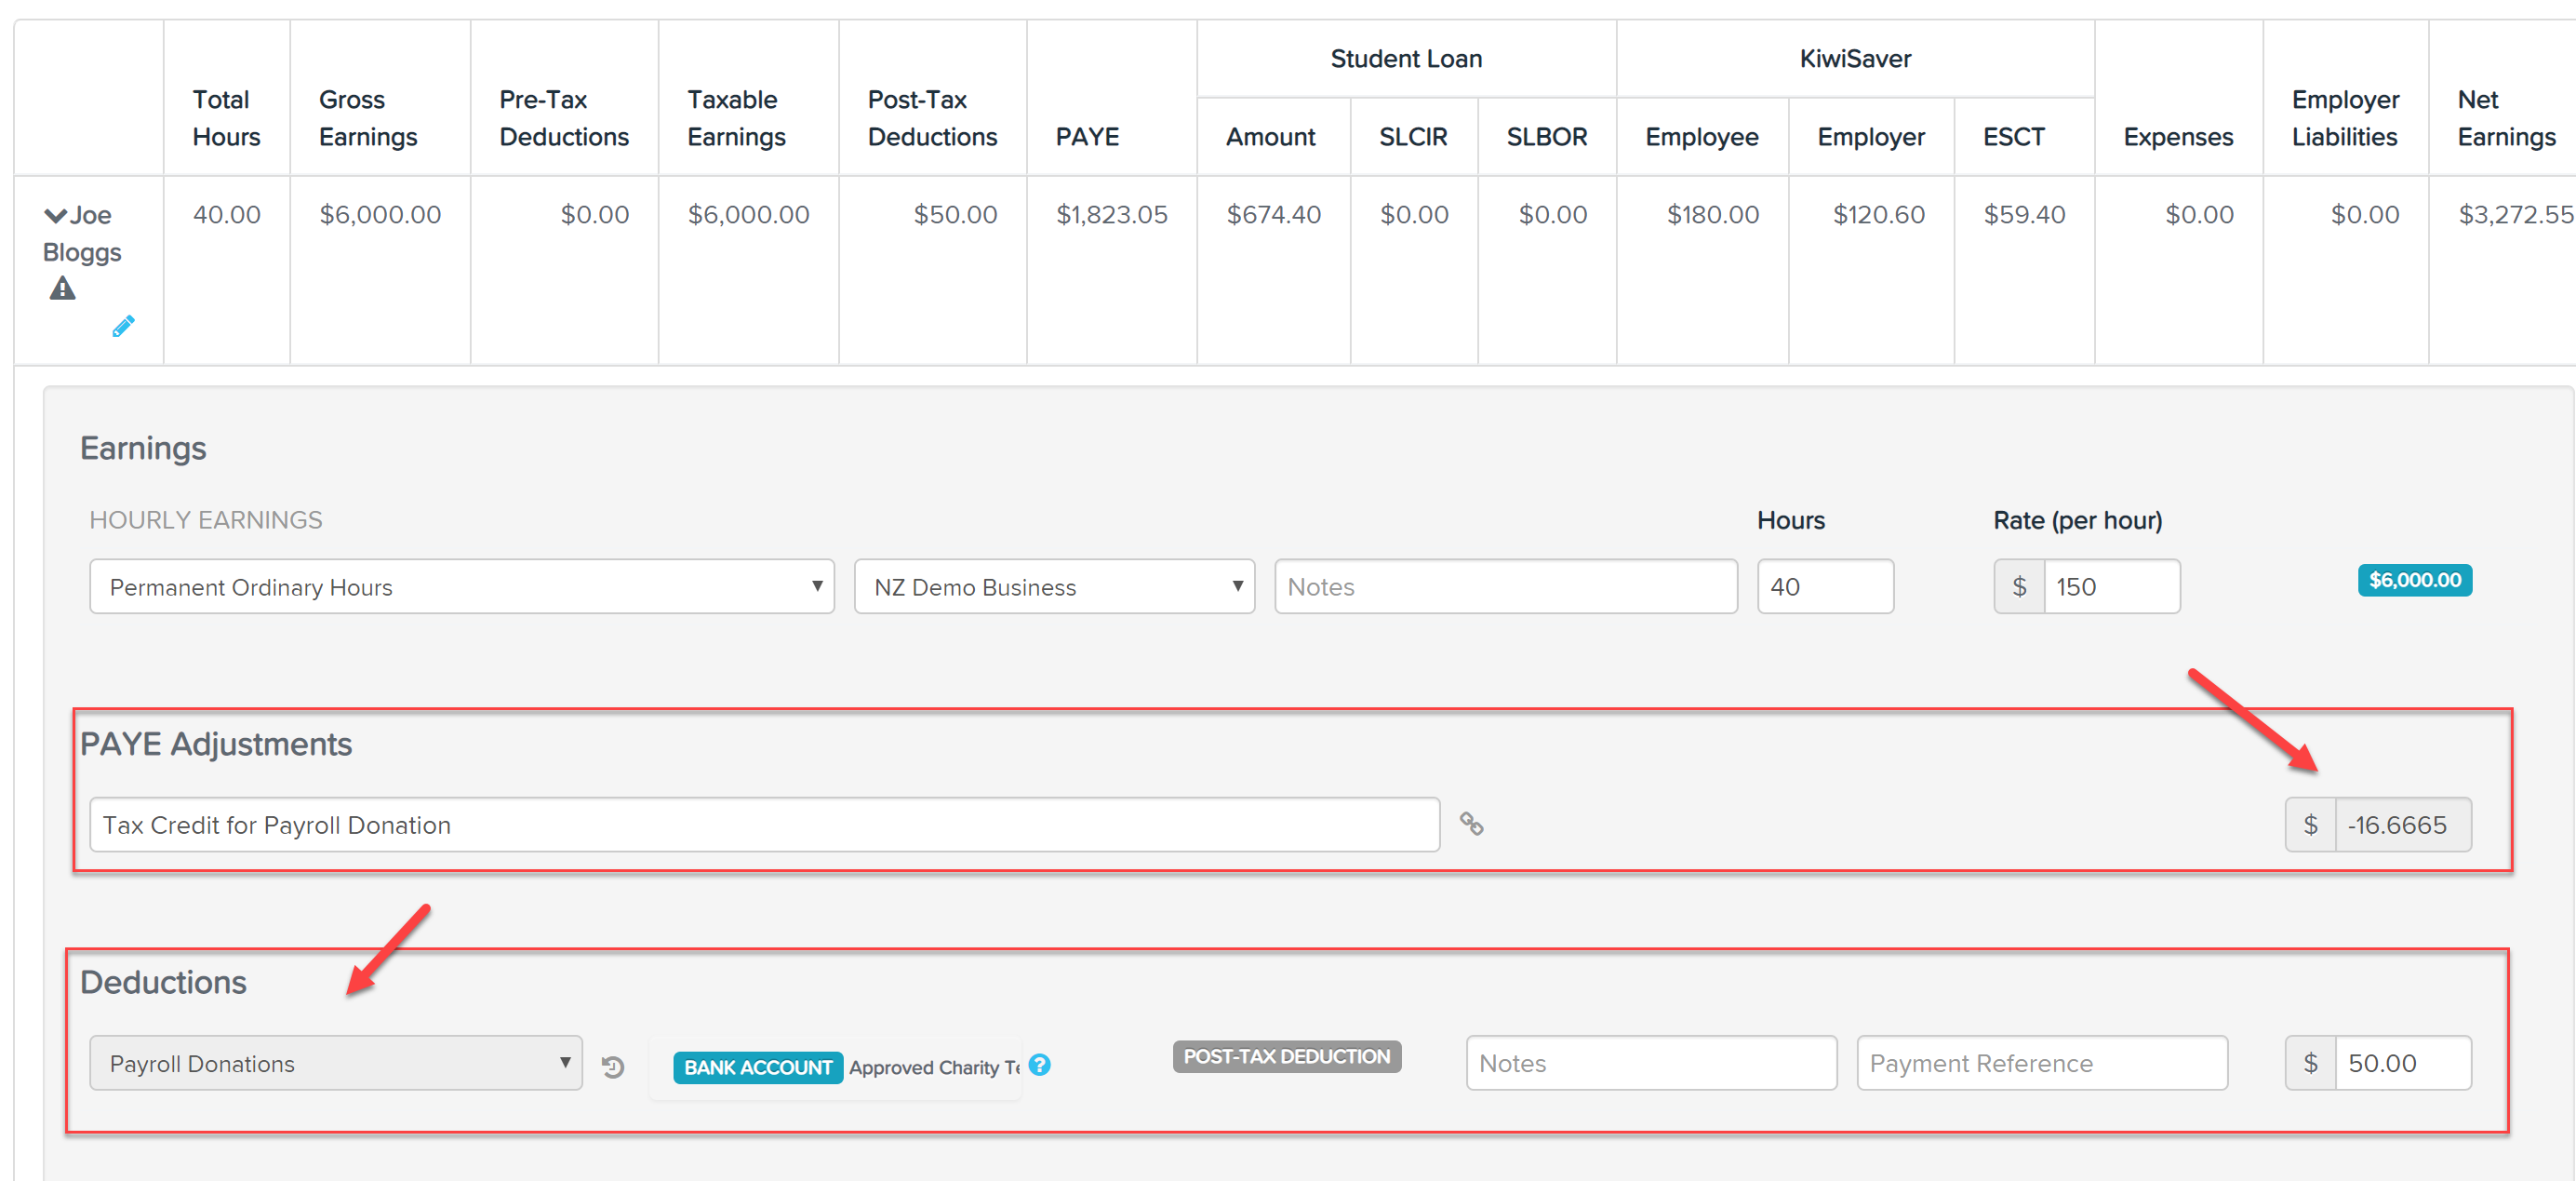Image resolution: width=2576 pixels, height=1181 pixels.
Task: Click the warning triangle icon under Joe Bloggs
Action: coord(62,288)
